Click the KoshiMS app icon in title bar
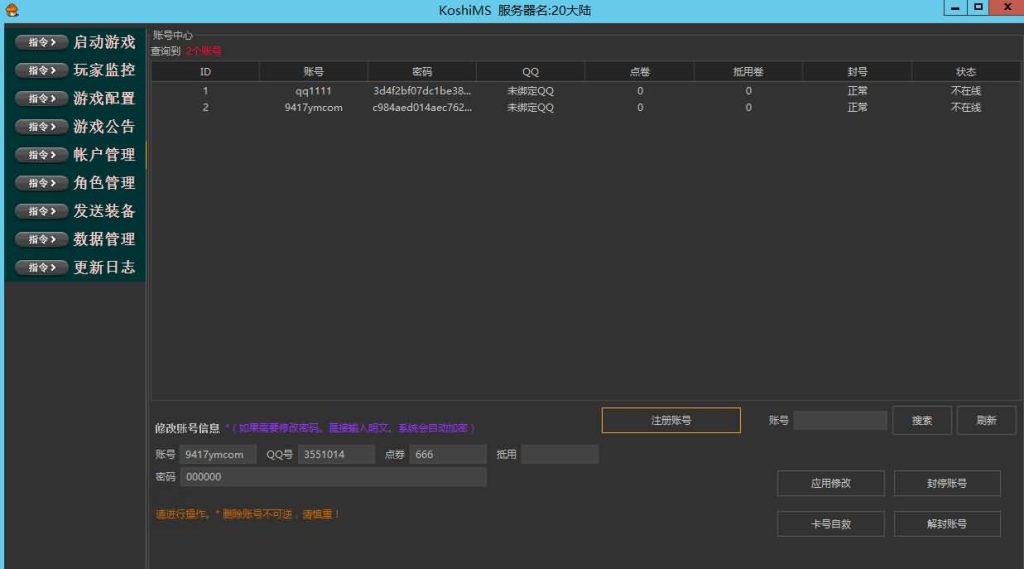1024x569 pixels. (12, 10)
